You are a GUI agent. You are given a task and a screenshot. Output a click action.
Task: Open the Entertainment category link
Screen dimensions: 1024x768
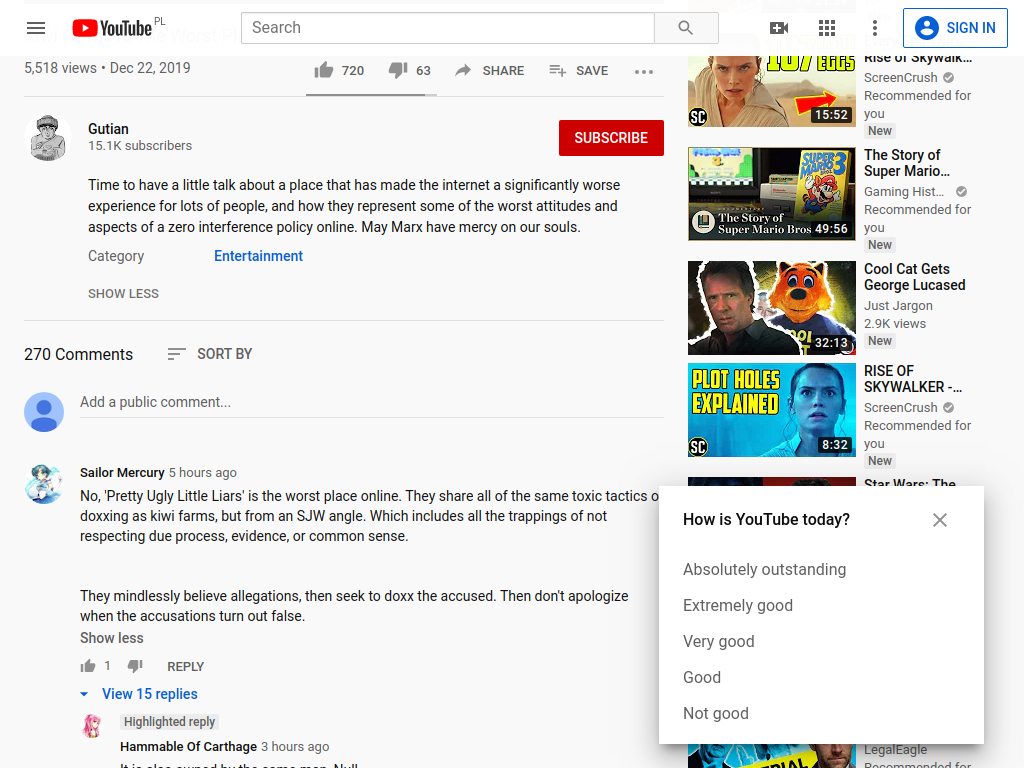coord(259,256)
